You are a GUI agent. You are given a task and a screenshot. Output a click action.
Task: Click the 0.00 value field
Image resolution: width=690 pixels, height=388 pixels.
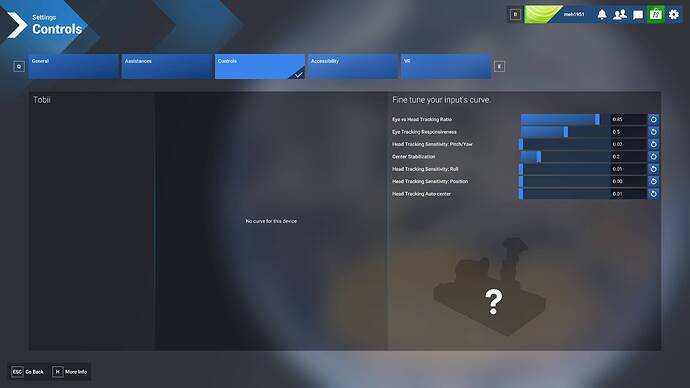[628, 181]
